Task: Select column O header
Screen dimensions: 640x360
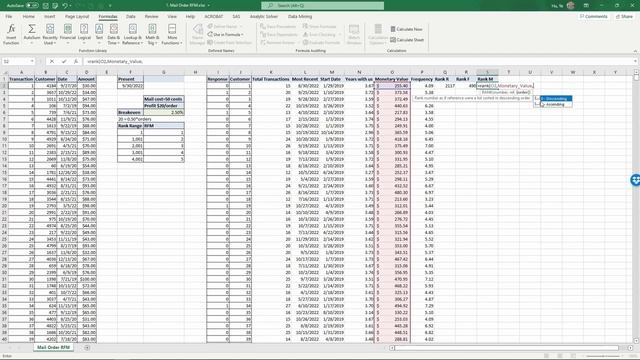Action: pos(392,72)
